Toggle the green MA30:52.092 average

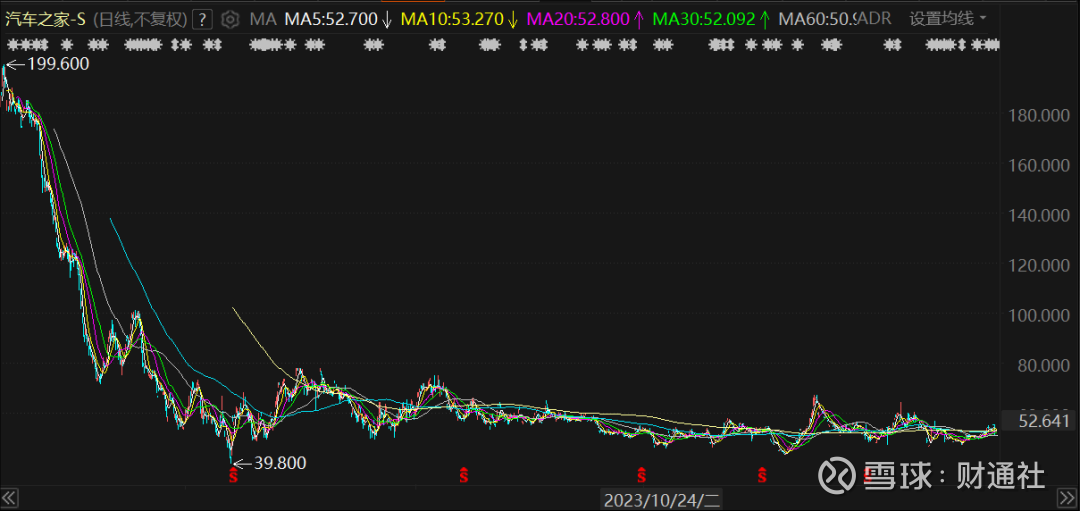pos(711,19)
